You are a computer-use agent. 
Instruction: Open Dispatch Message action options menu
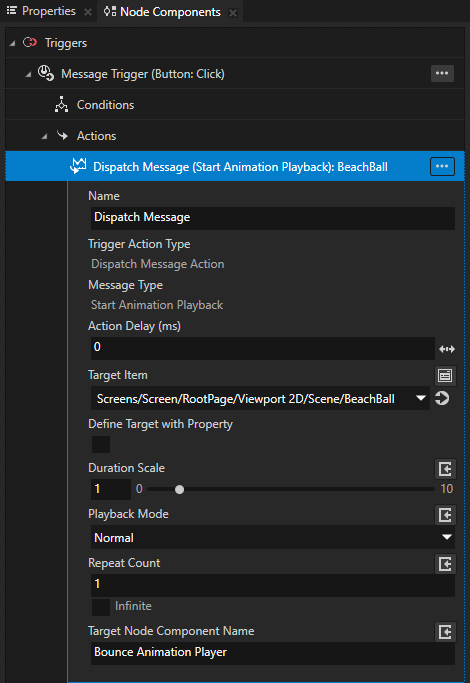coord(442,166)
